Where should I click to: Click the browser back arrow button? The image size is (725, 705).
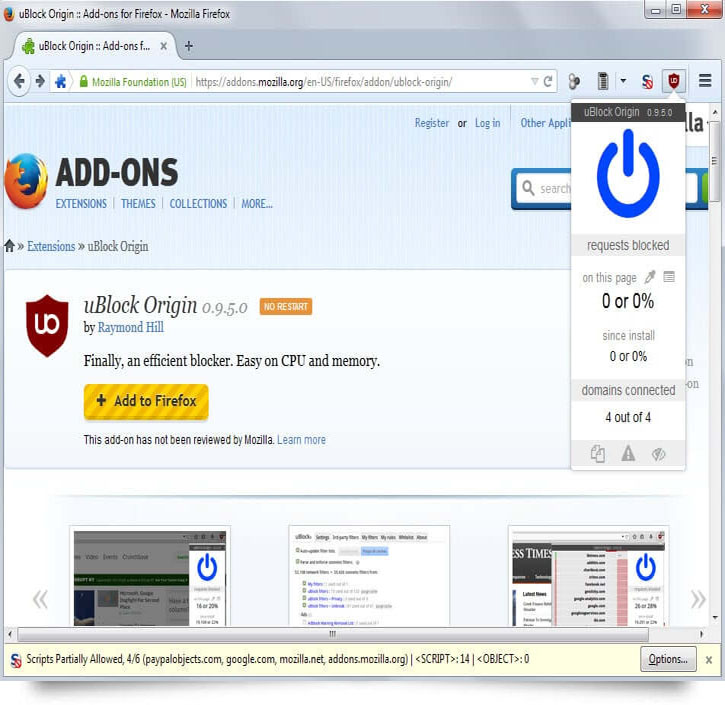point(19,81)
